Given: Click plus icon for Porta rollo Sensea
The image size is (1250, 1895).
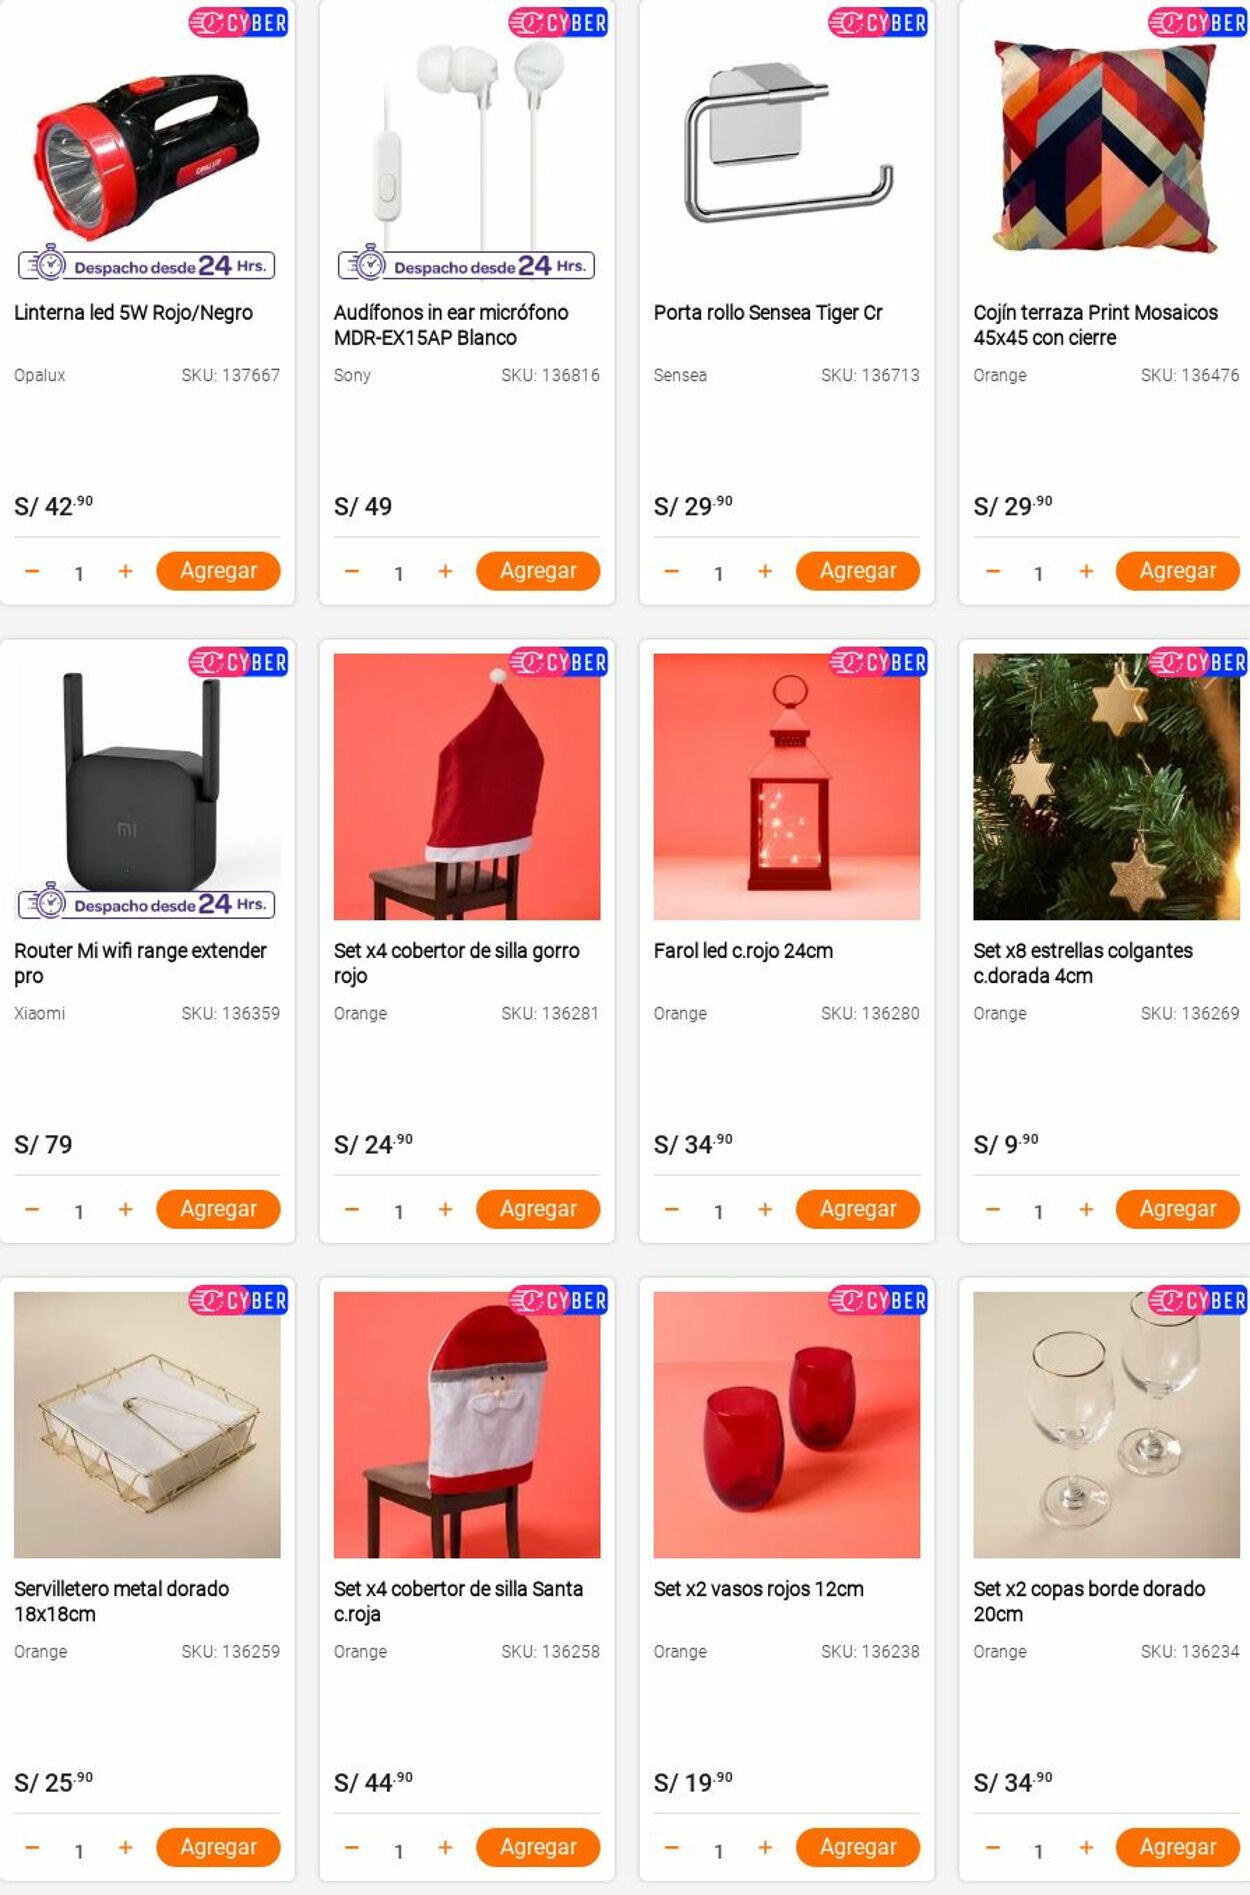Looking at the screenshot, I should coord(765,571).
